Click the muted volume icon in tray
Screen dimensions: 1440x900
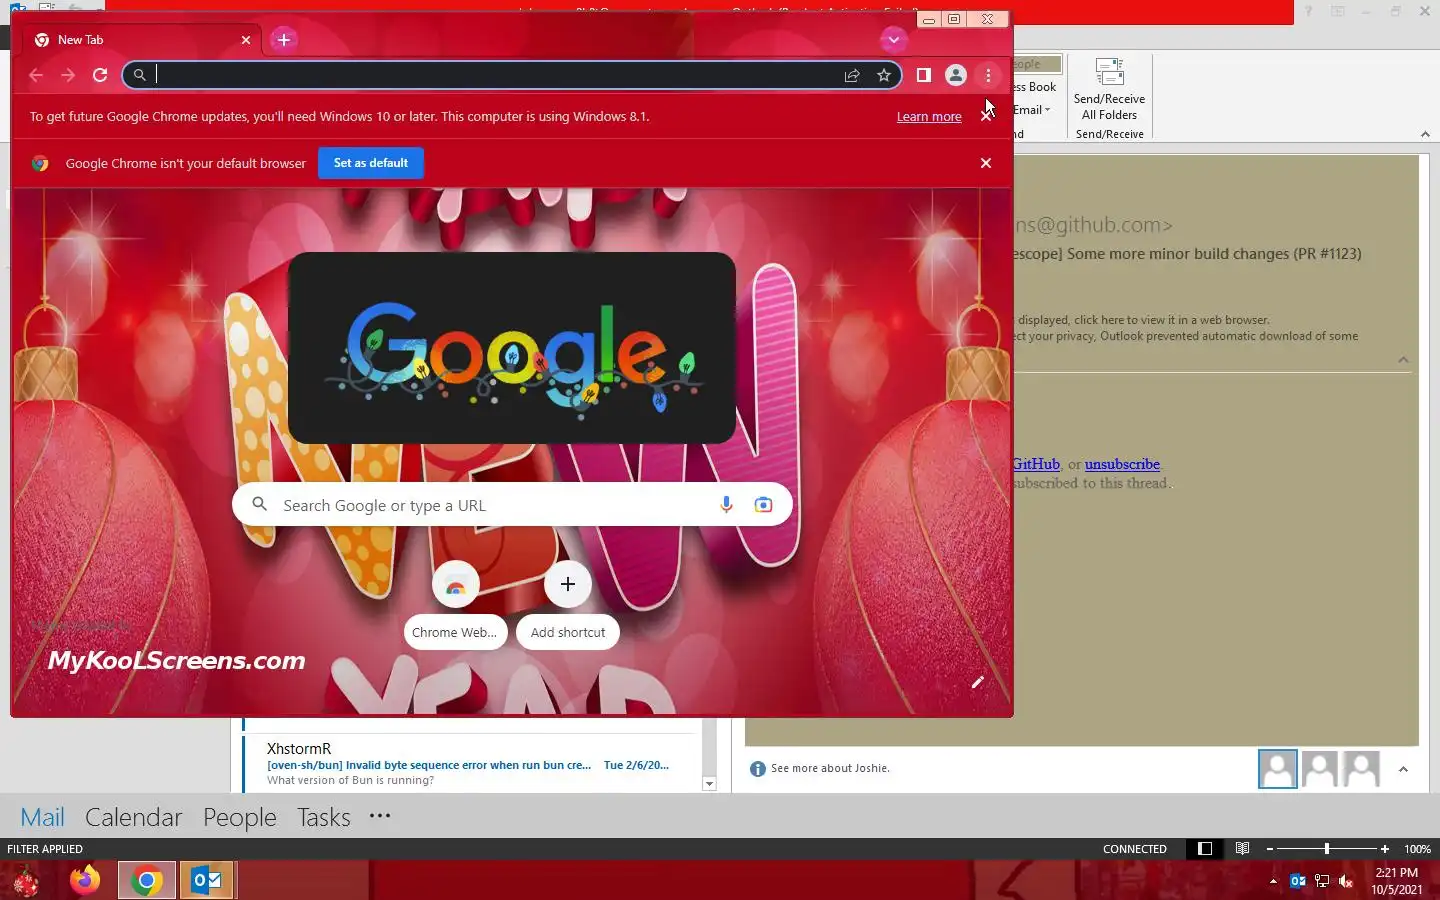click(x=1346, y=881)
